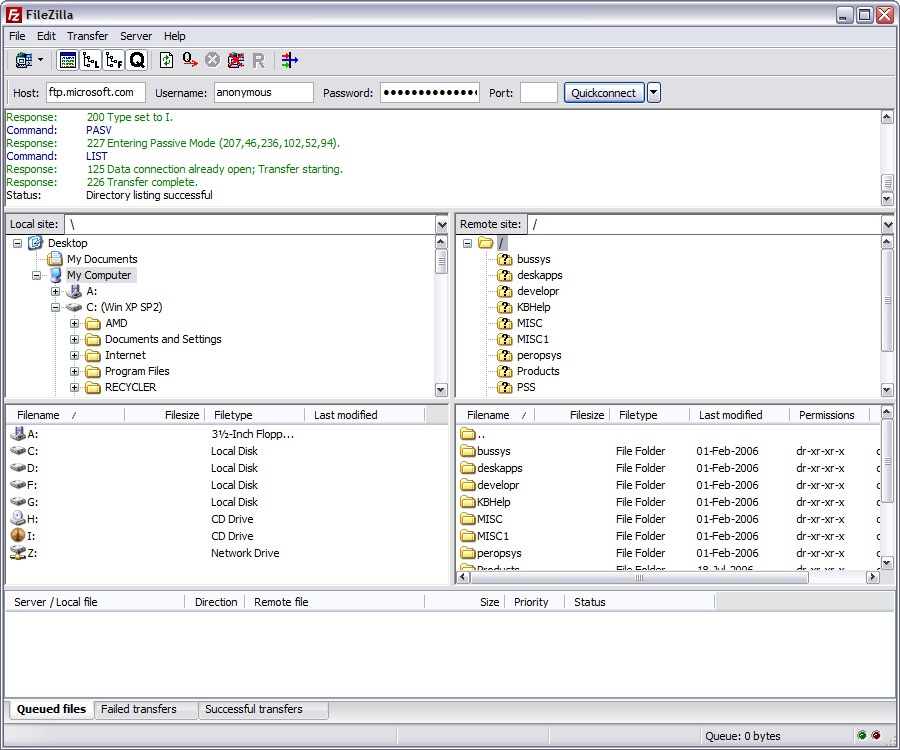Open the Transfer menu

click(87, 36)
